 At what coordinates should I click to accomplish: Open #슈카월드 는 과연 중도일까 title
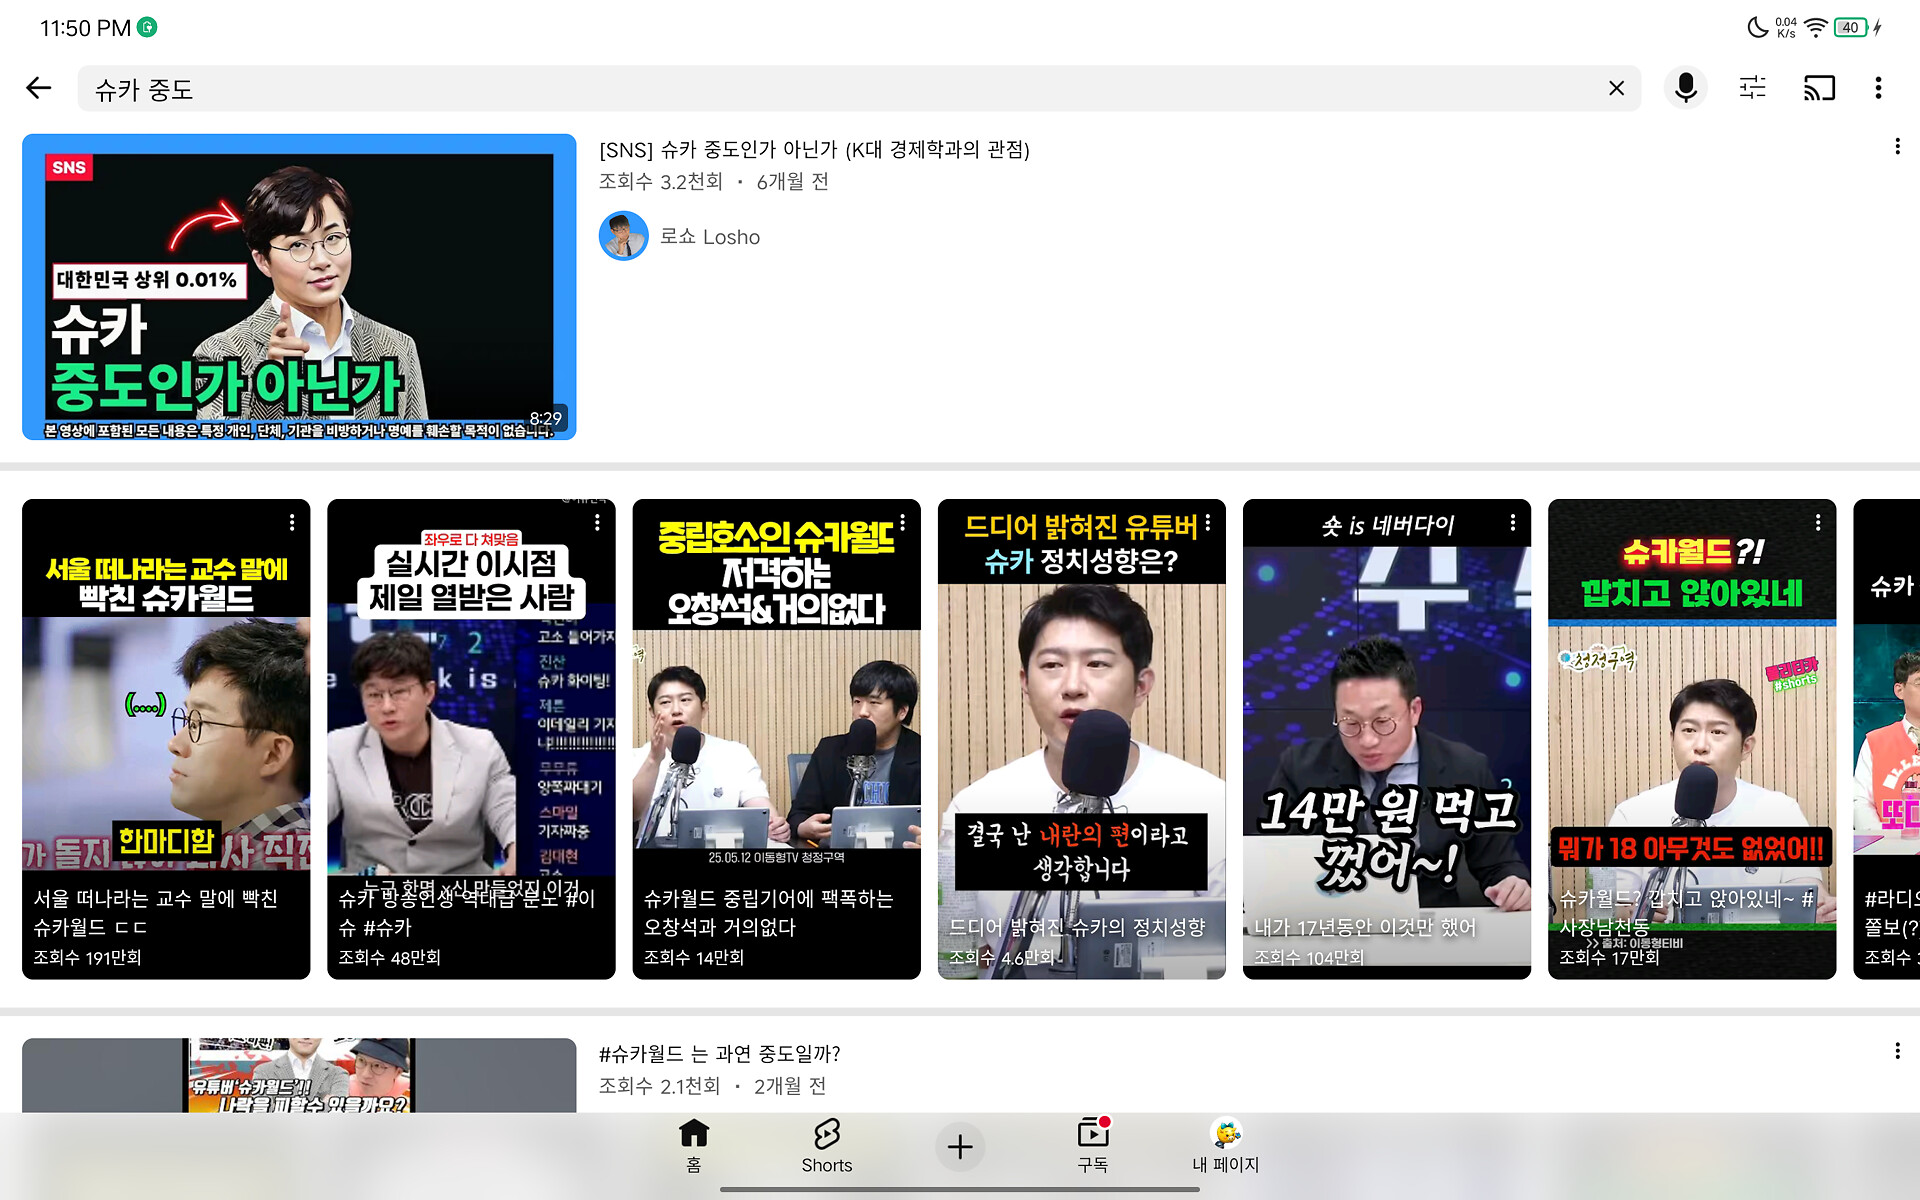point(719,1053)
